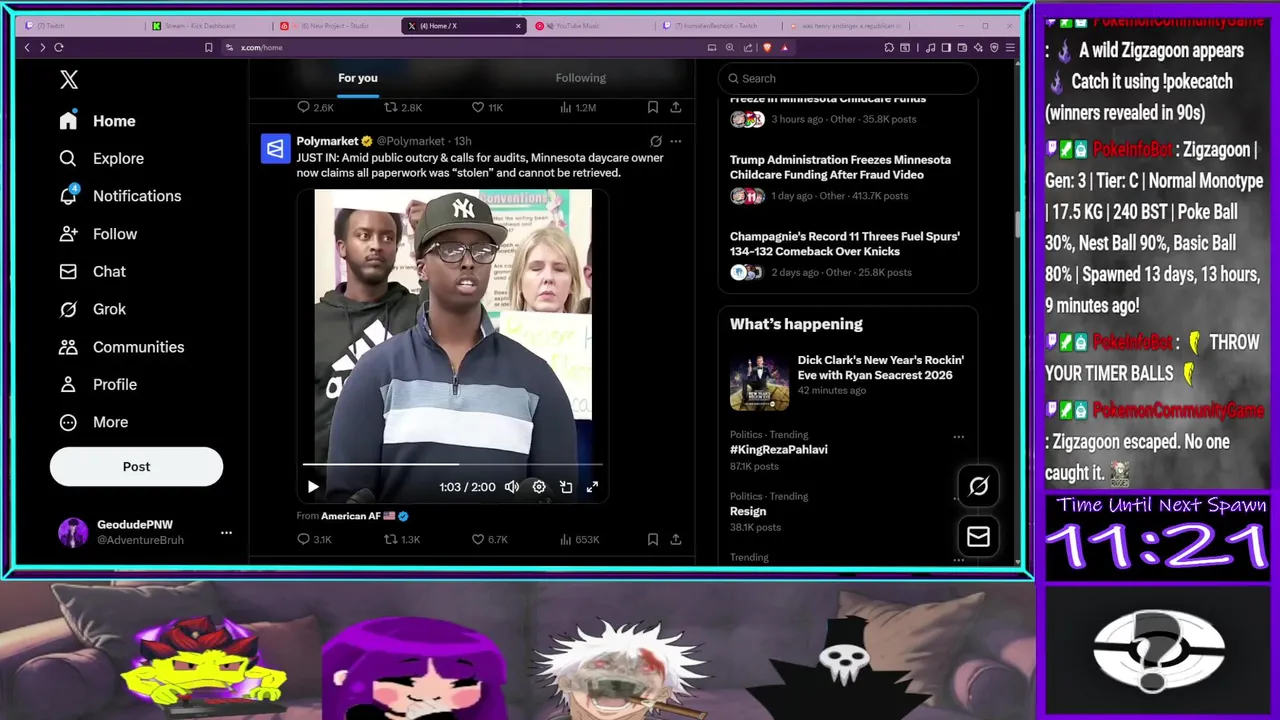Play the Polymarket video
Image resolution: width=1280 pixels, height=720 pixels.
312,487
